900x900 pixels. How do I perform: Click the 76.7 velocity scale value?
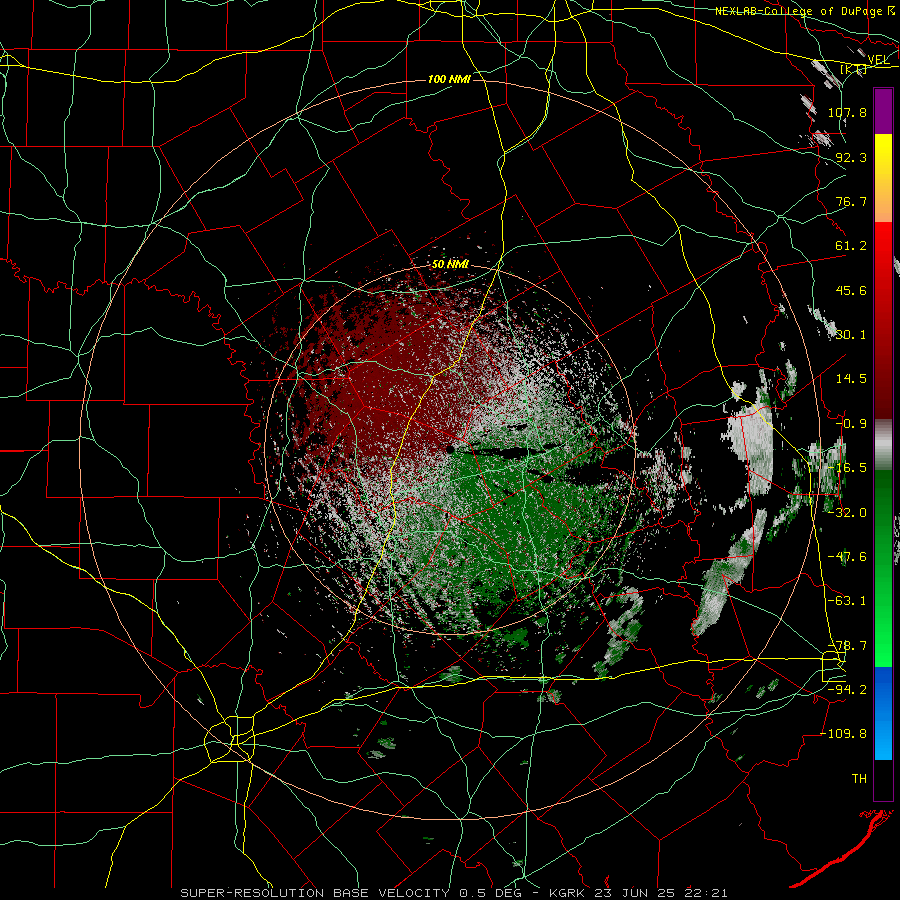tap(851, 201)
